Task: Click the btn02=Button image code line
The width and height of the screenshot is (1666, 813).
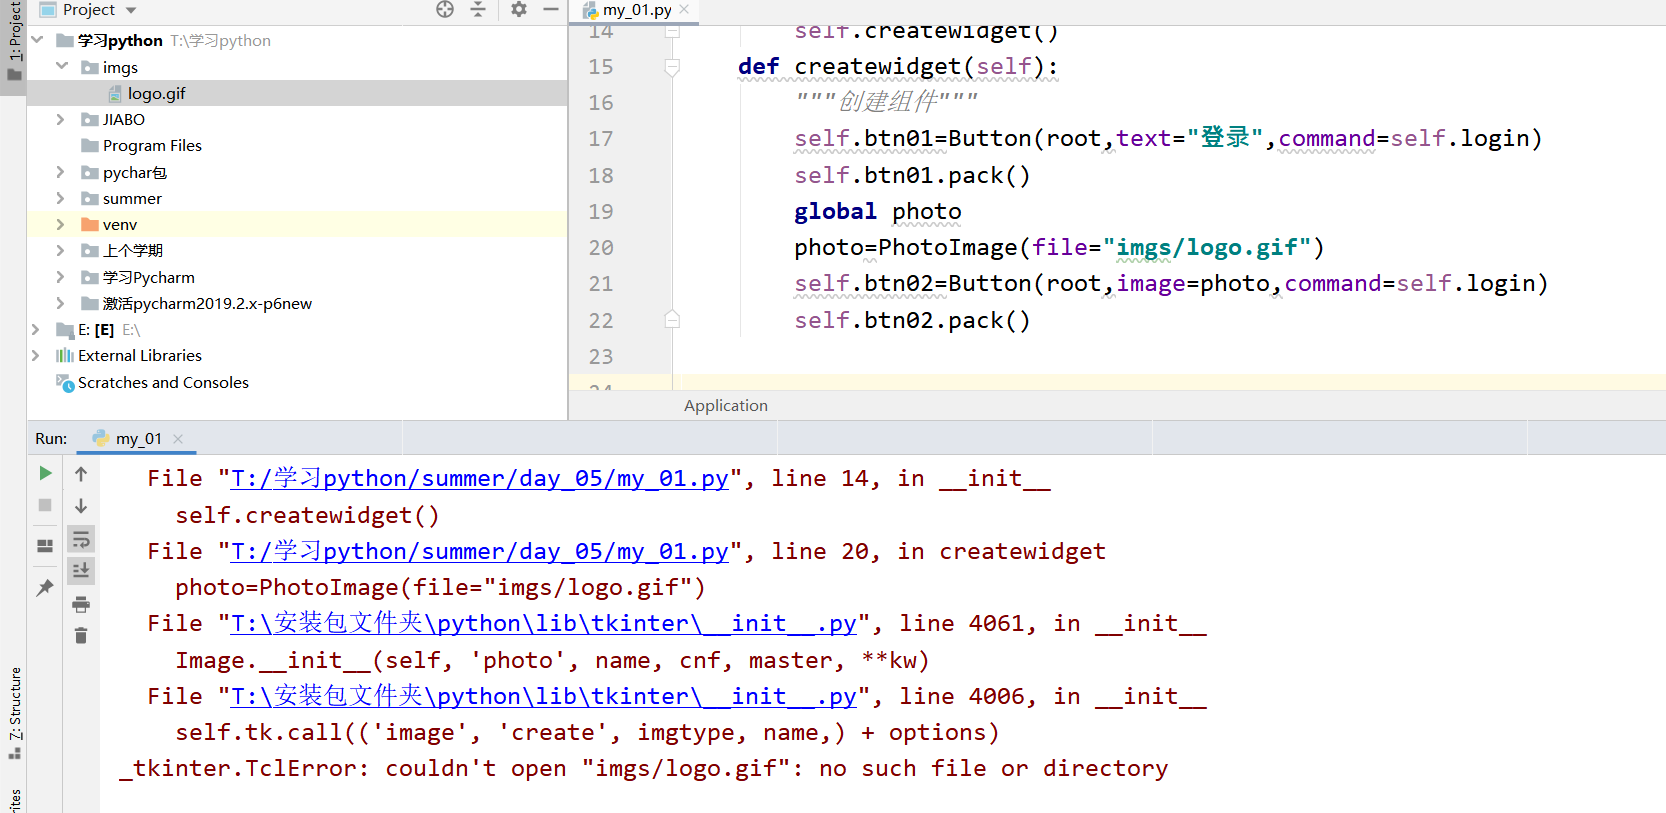Action: pyautogui.click(x=1171, y=283)
